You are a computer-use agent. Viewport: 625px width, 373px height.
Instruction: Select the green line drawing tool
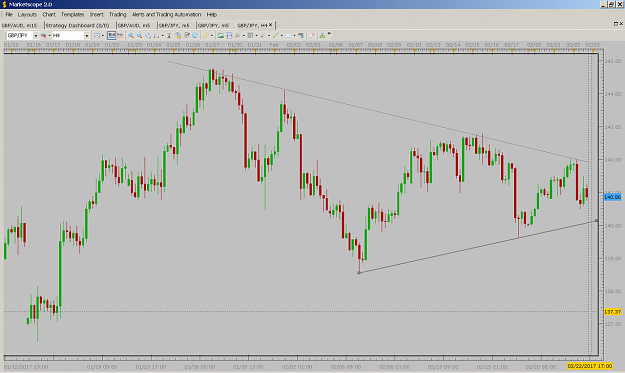coord(275,35)
